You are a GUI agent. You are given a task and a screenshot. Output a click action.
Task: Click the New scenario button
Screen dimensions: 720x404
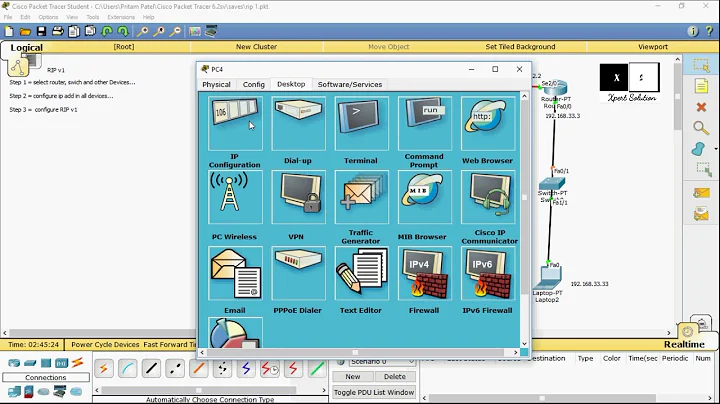353,376
